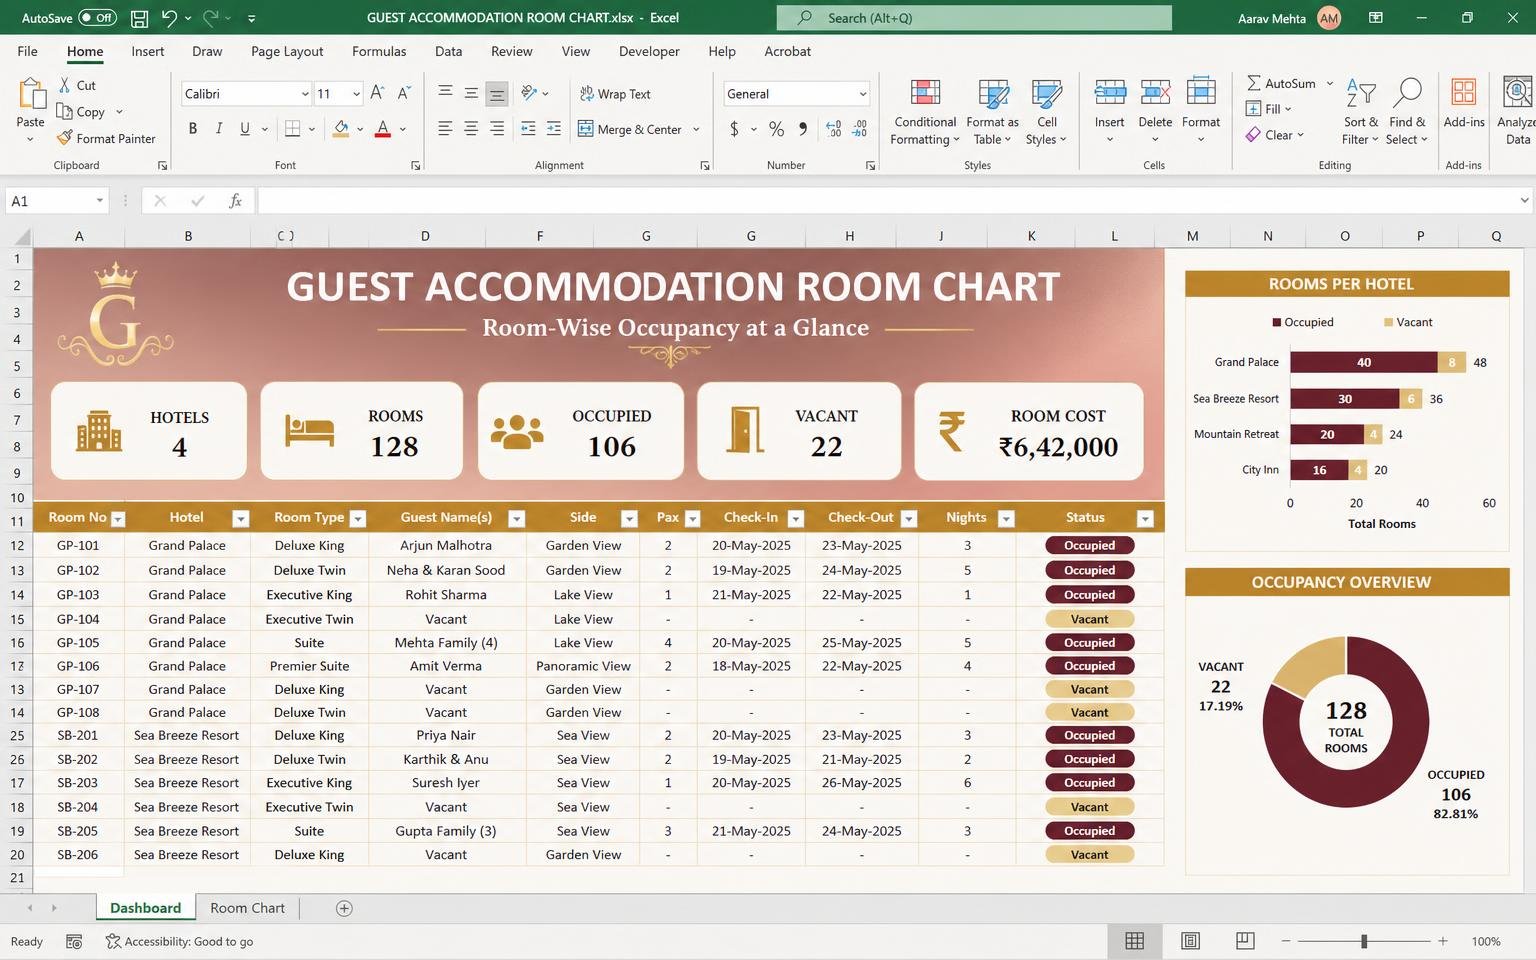Click in the formula bar input

pos(888,201)
